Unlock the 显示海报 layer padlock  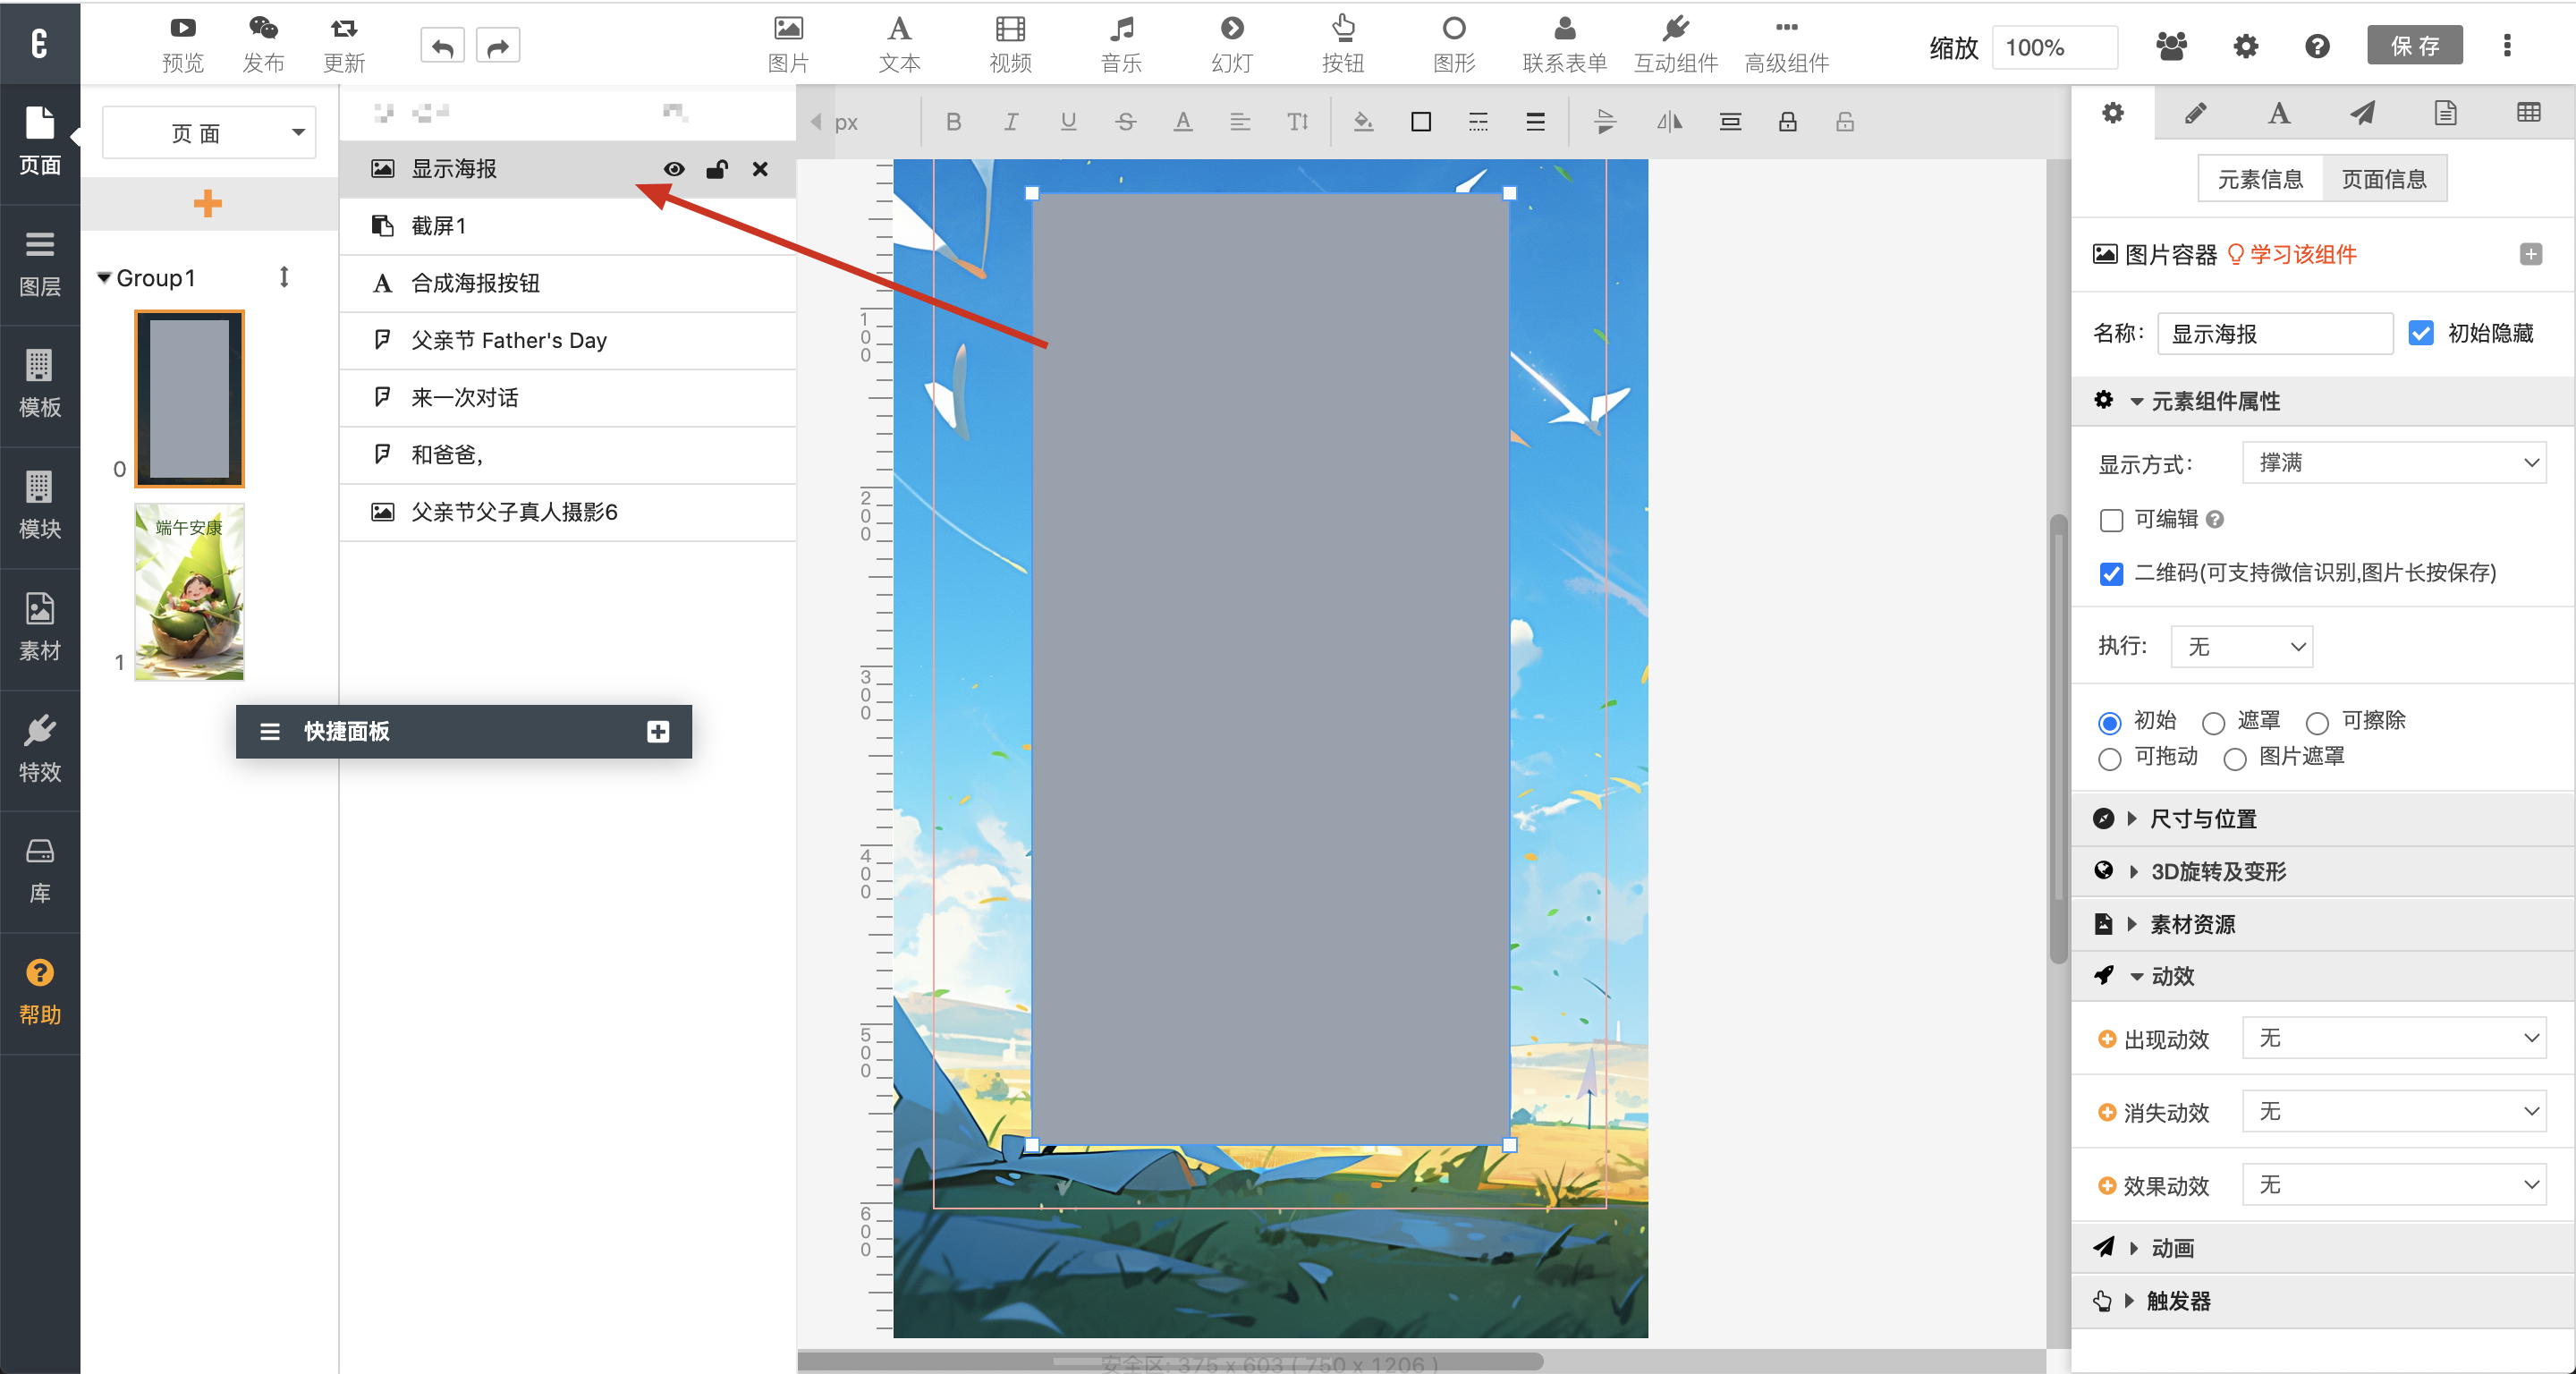(x=716, y=169)
